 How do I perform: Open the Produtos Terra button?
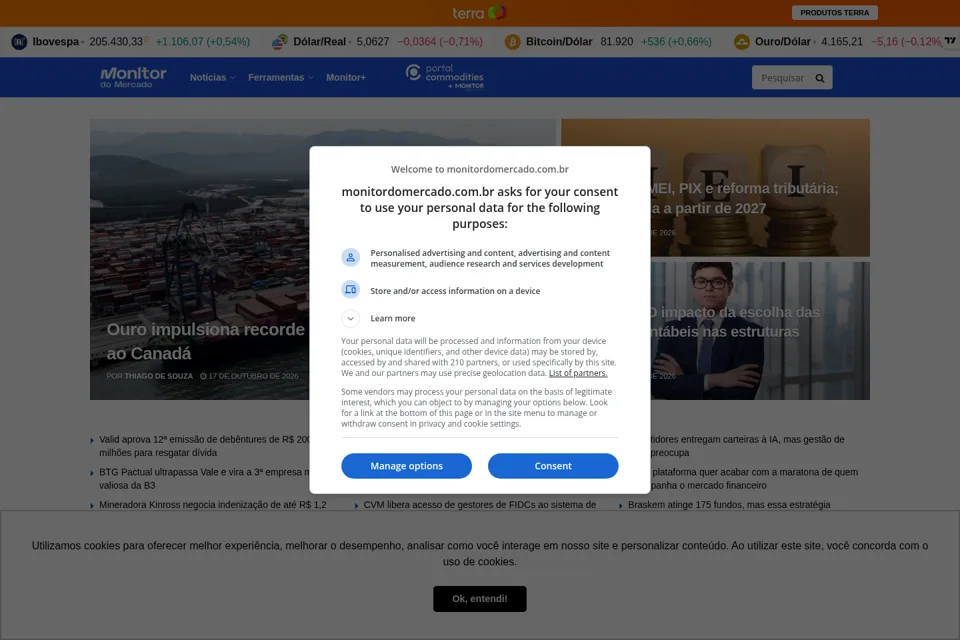(x=834, y=12)
